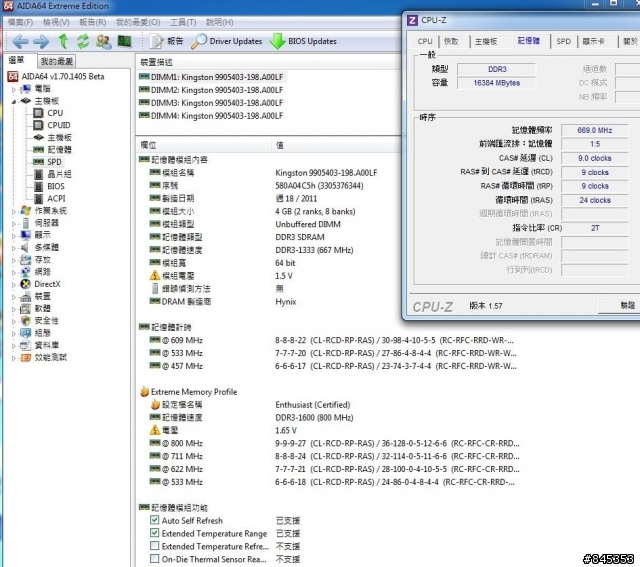Toggle Extended Temperature Refresh checkbox
Viewport: 640px width, 567px height.
pos(154,546)
